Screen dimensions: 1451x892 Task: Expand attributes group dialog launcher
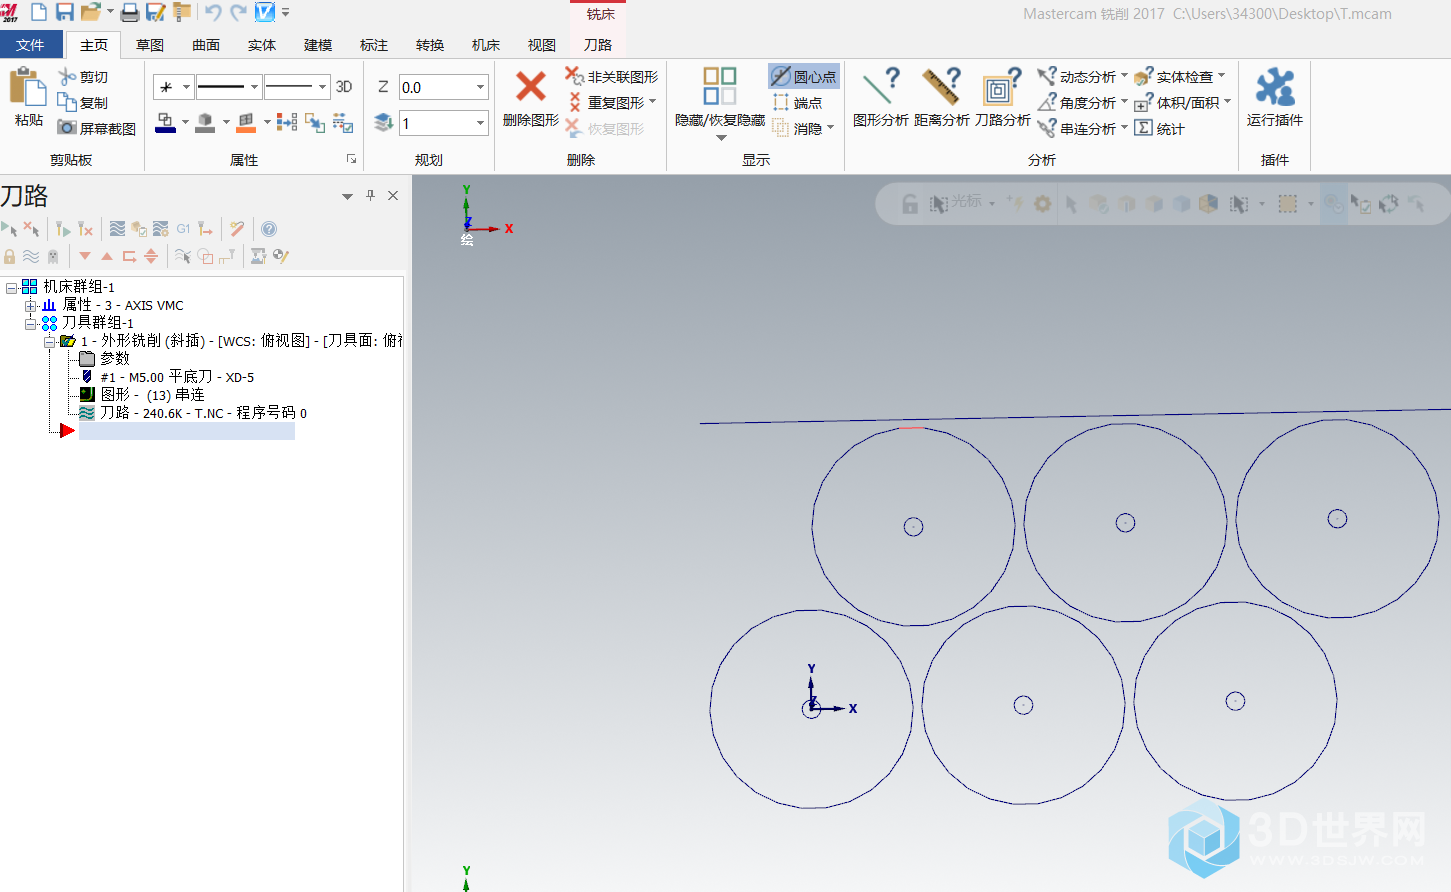[x=351, y=159]
